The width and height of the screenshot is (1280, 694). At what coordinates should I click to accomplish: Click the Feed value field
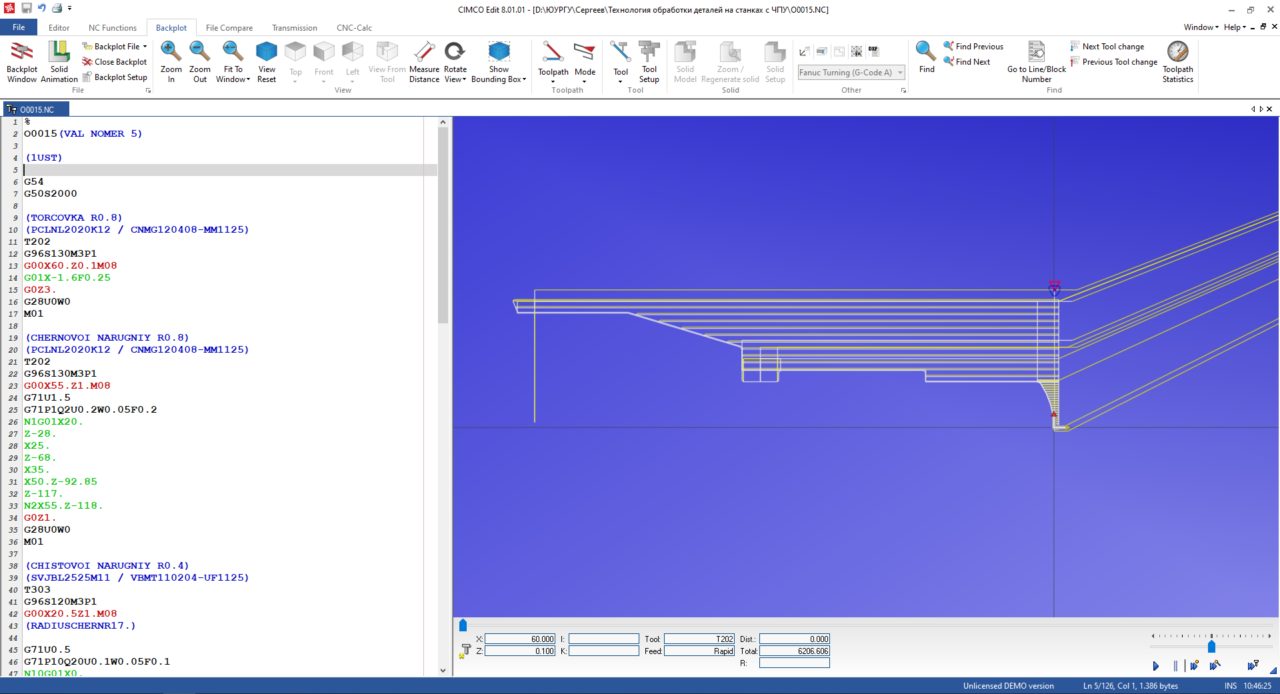(699, 651)
